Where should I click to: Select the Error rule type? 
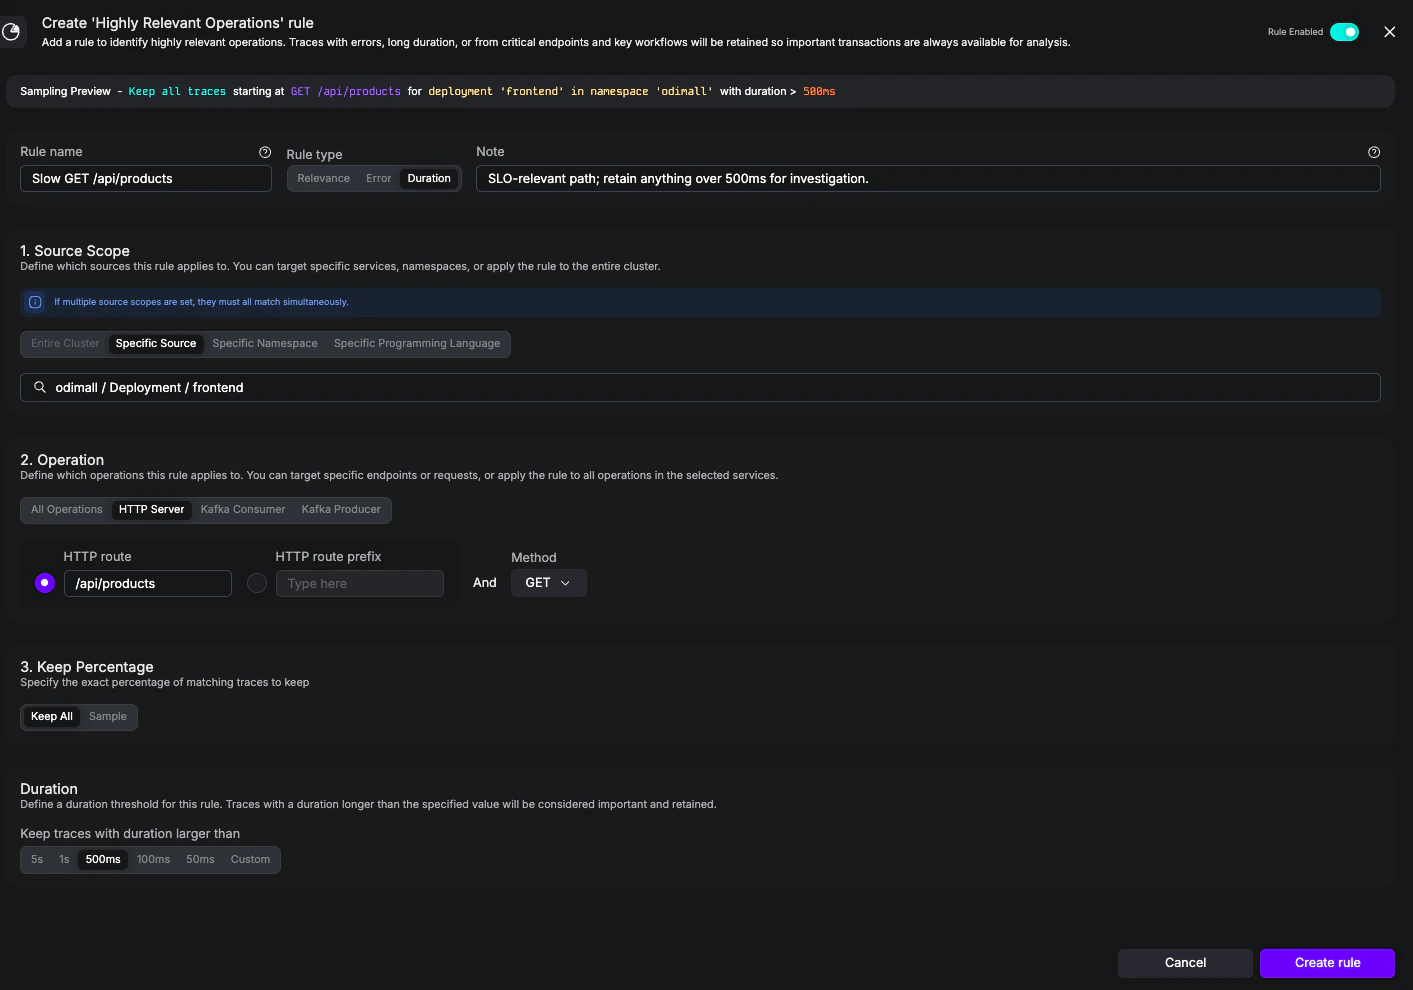coord(378,179)
